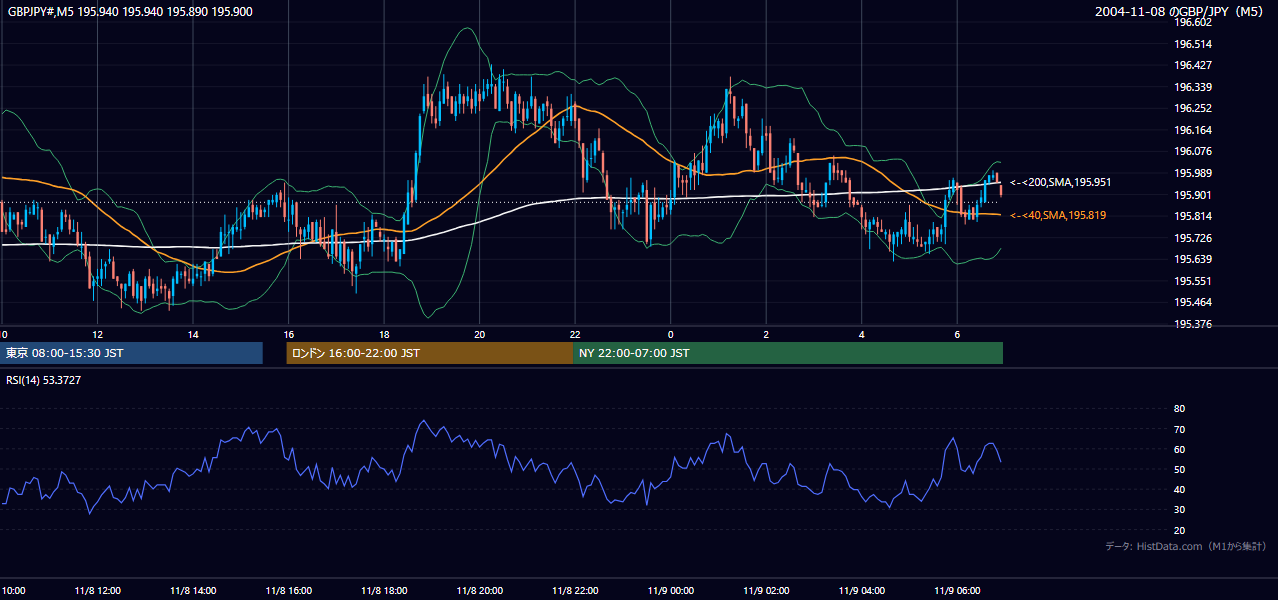Click the 11/8 12:00 bottom time label

[97, 591]
